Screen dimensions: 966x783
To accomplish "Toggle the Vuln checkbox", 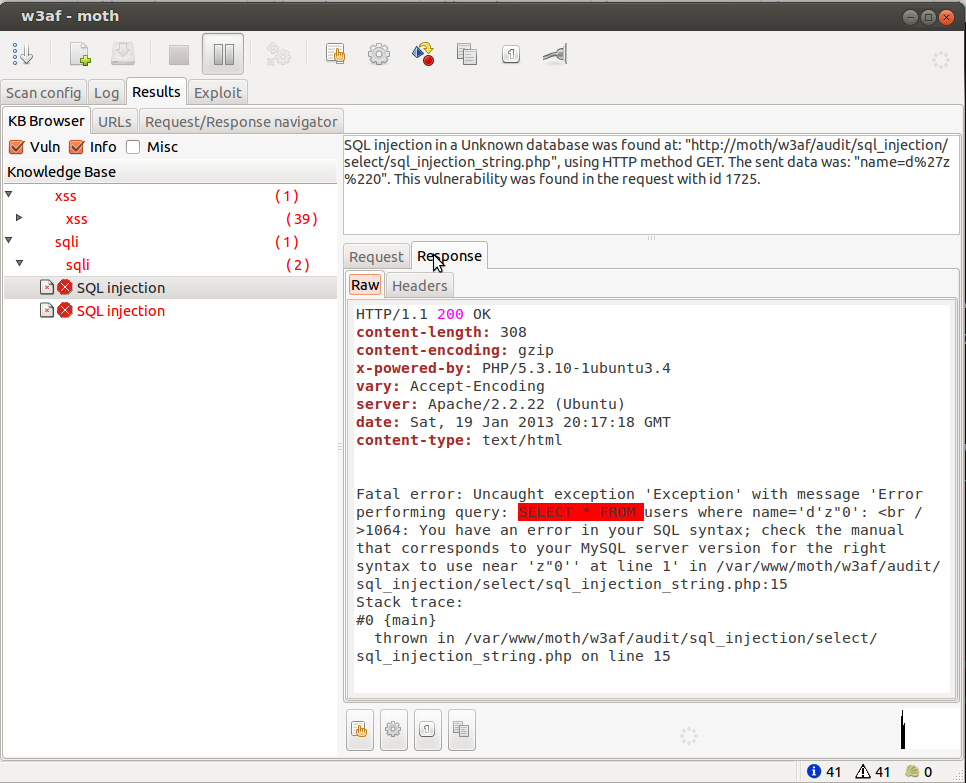I will coord(17,147).
